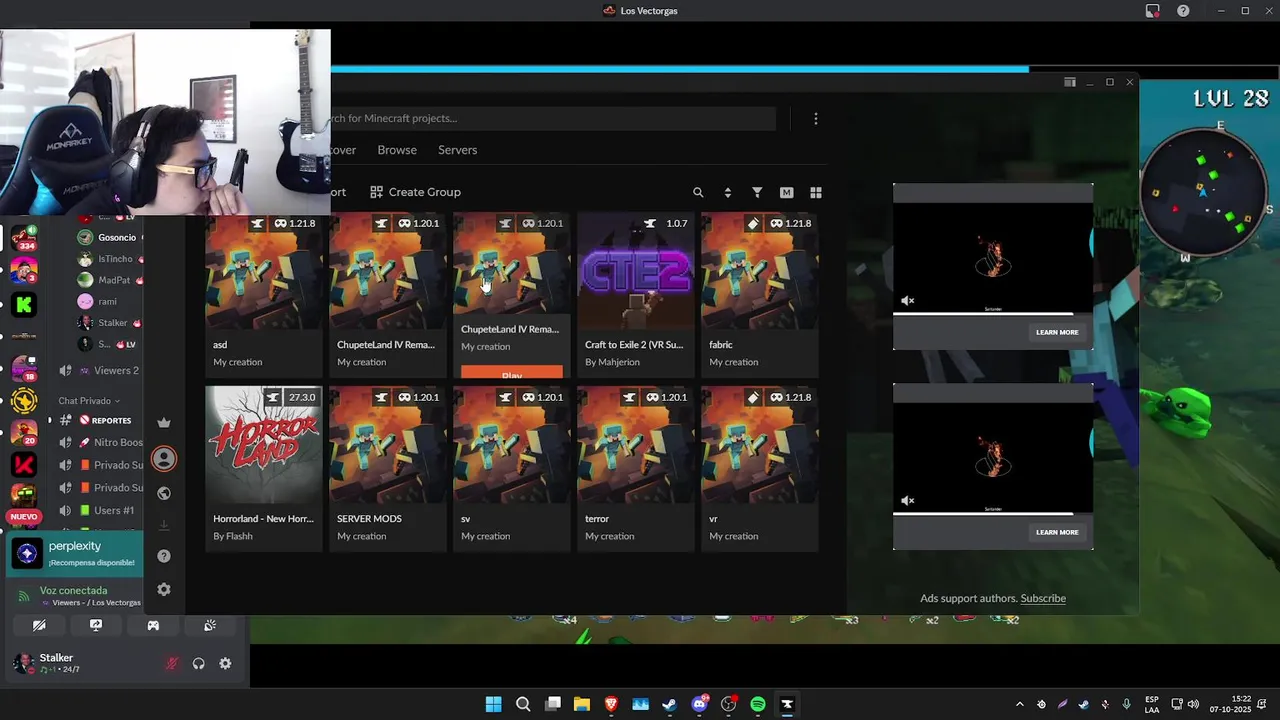The height and width of the screenshot is (720, 1280).
Task: Open Brave browser from the taskbar
Action: [611, 704]
